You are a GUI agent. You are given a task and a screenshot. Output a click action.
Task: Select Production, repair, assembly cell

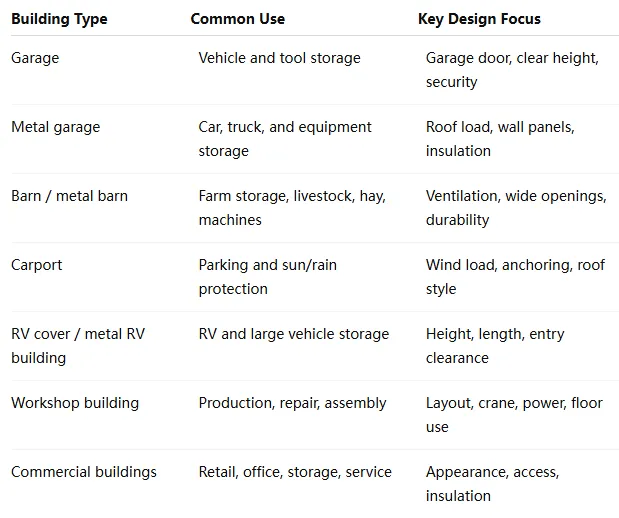(293, 403)
